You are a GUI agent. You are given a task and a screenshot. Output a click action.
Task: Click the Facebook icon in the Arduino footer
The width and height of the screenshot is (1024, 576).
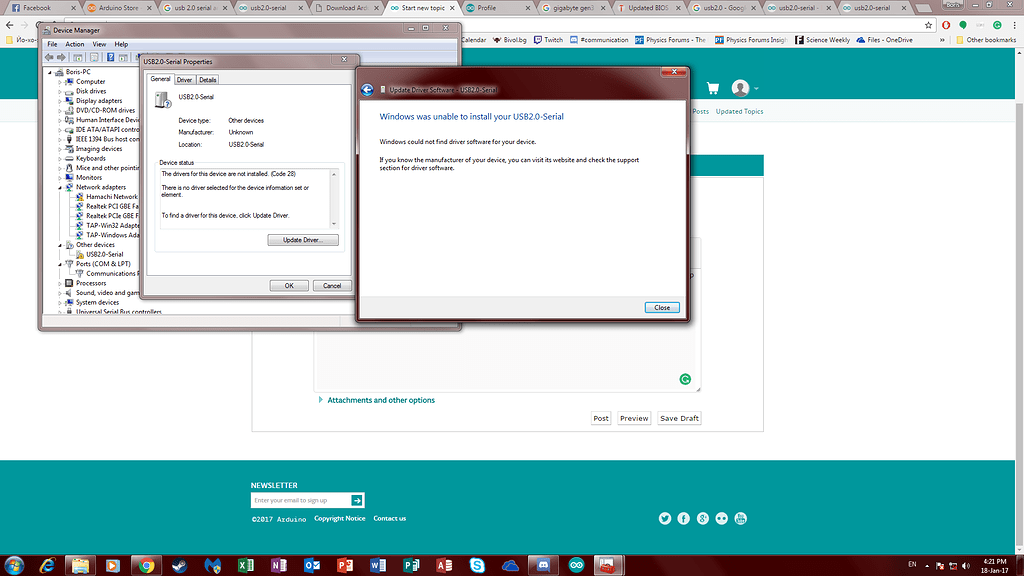pyautogui.click(x=684, y=518)
